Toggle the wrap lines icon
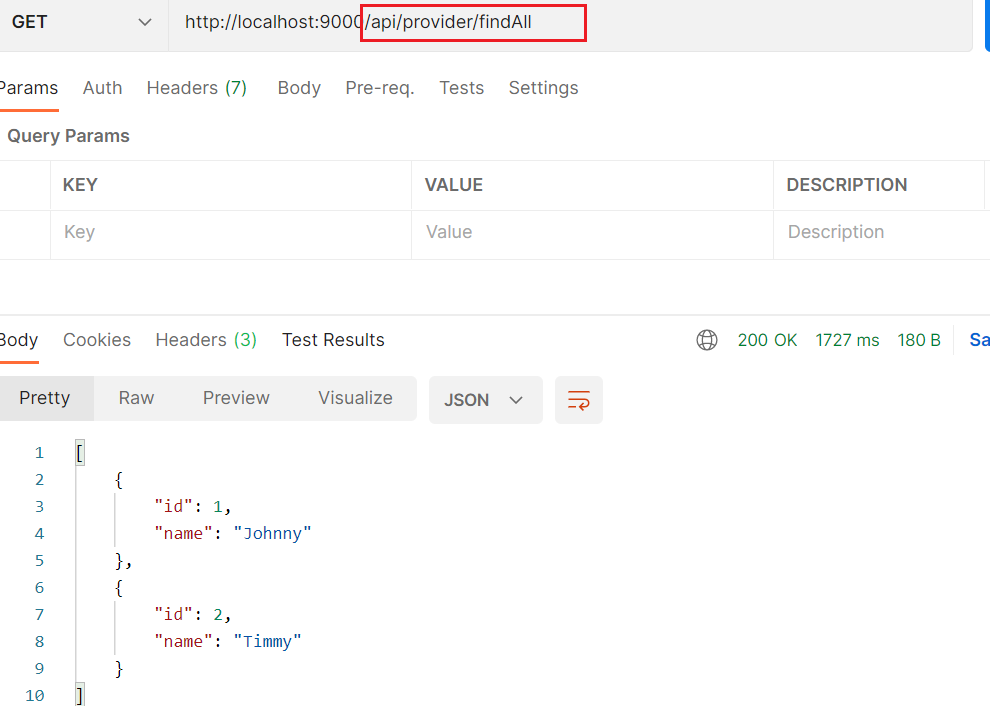Screen dimensions: 990x714 pos(579,400)
